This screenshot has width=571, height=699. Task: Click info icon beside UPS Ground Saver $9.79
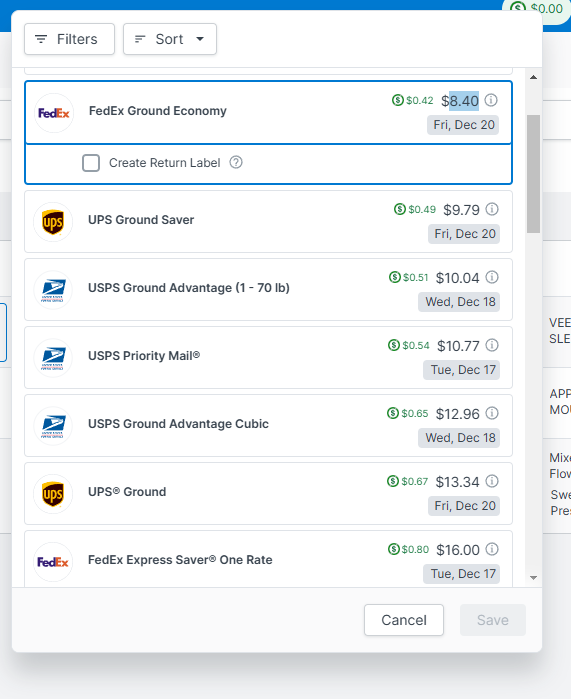click(492, 209)
